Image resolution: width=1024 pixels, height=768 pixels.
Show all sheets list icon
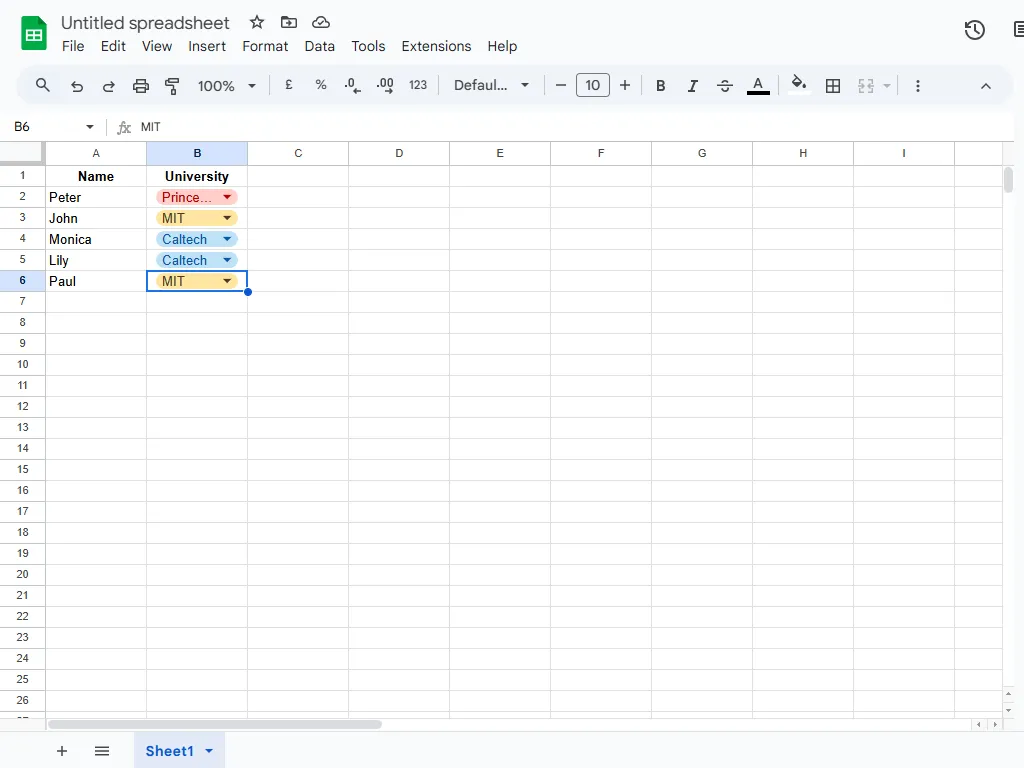coord(102,751)
